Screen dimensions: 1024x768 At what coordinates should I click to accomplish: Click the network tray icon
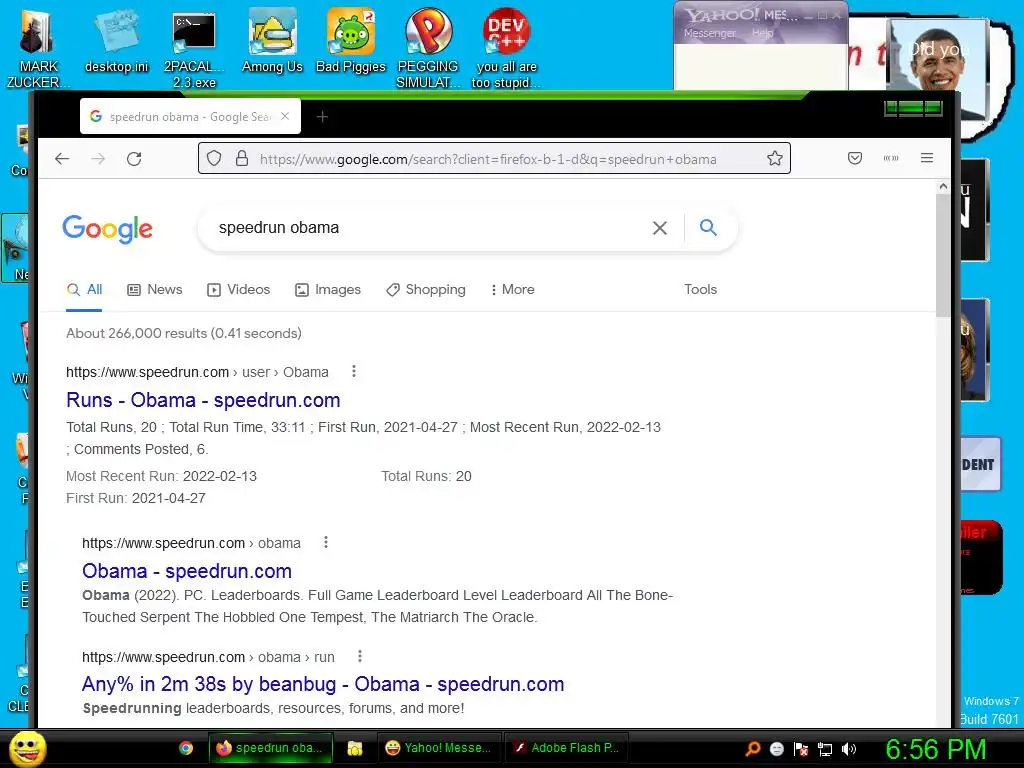pos(825,749)
